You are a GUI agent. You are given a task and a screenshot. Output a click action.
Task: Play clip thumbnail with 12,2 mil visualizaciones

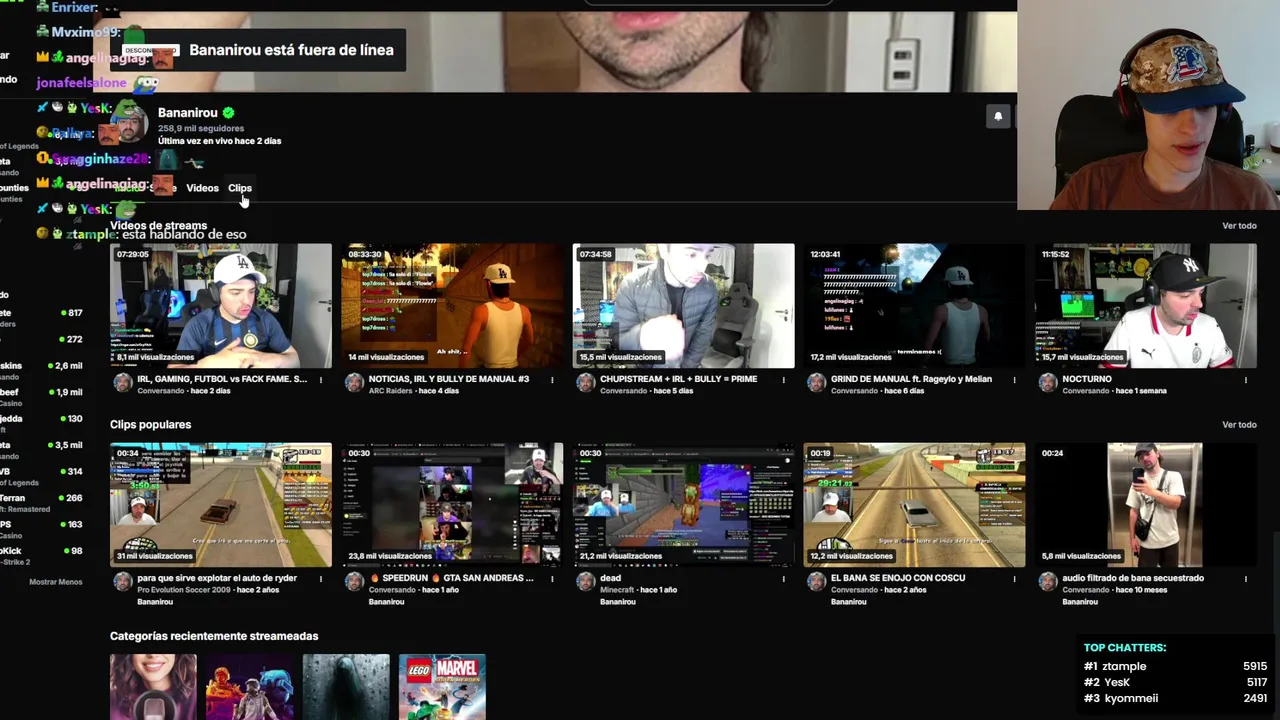tap(914, 505)
